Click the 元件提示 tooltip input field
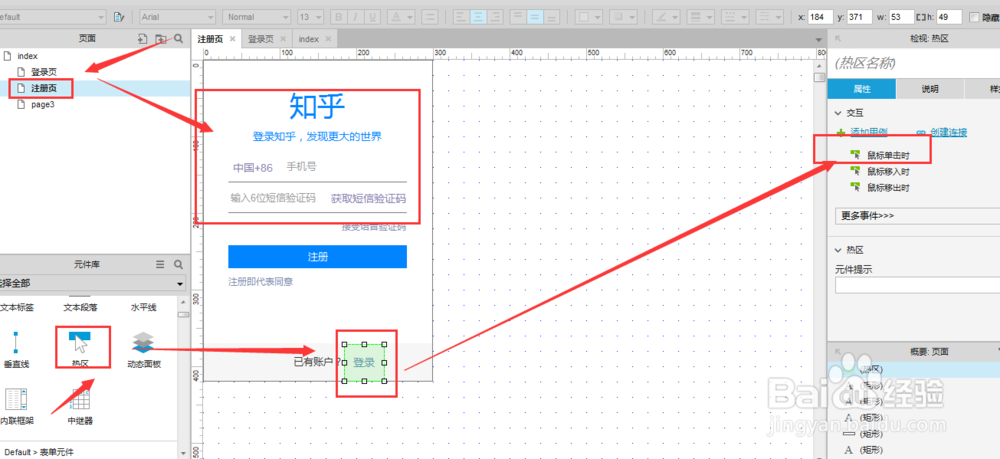 point(917,286)
